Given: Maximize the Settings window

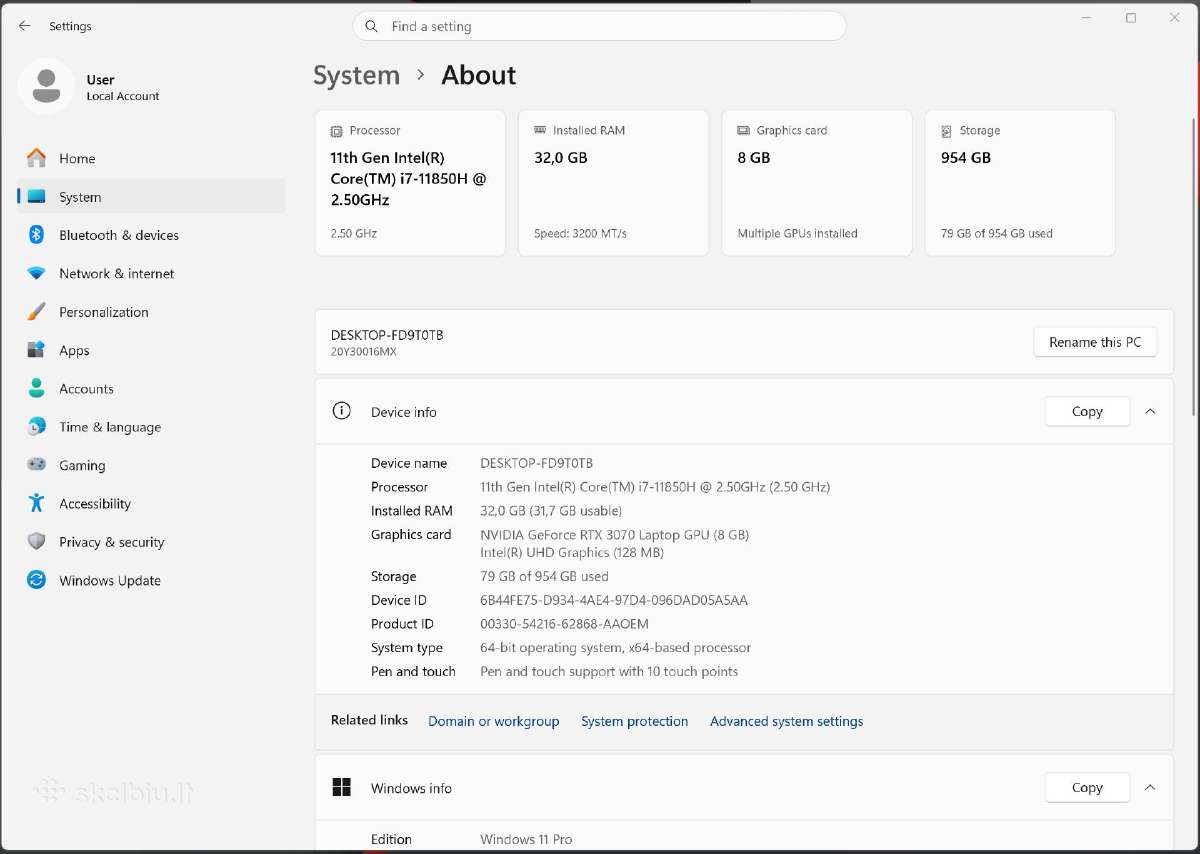Looking at the screenshot, I should [1131, 18].
